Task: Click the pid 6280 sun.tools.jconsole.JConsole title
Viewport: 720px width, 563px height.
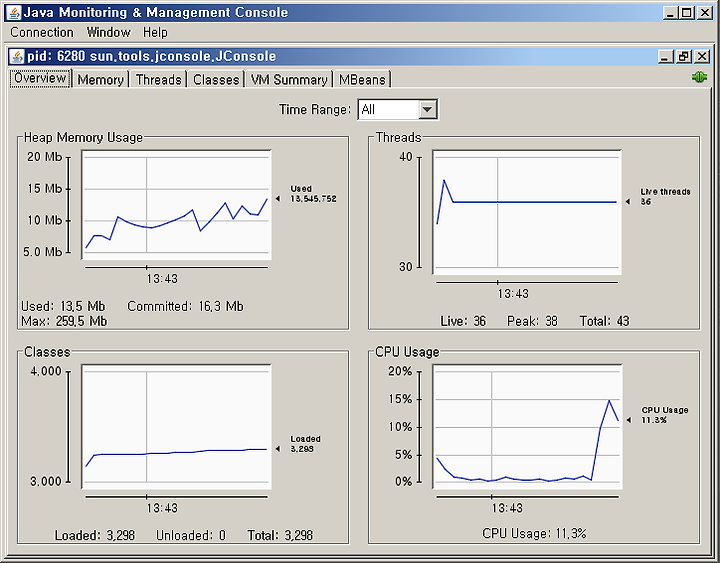Action: (152, 56)
